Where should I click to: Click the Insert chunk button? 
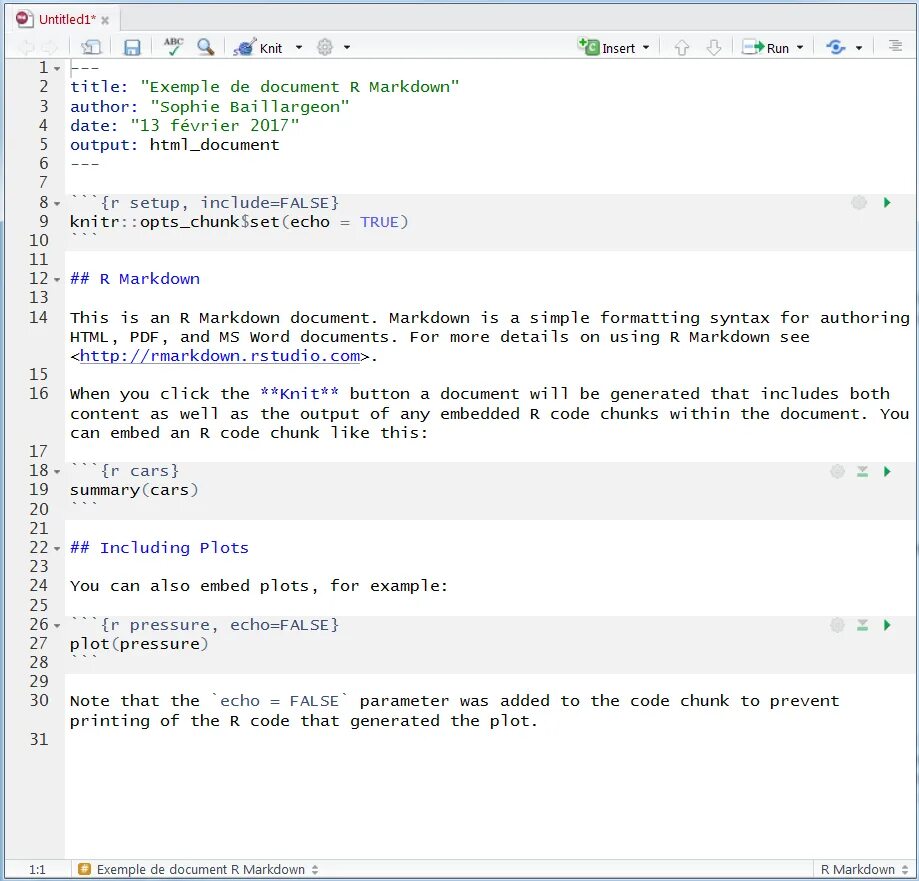(607, 47)
